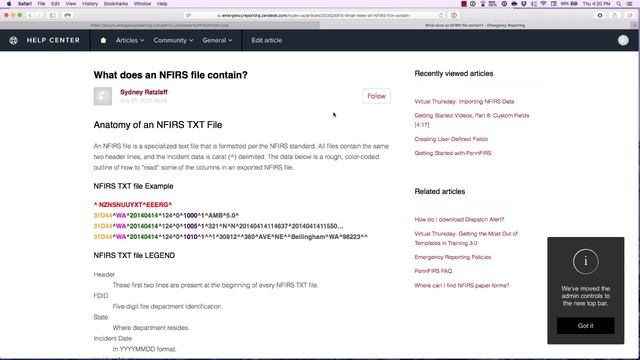640x360 pixels.
Task: Open 'Virtual Thursday: Importing NFIRS Data' link
Action: tap(464, 101)
